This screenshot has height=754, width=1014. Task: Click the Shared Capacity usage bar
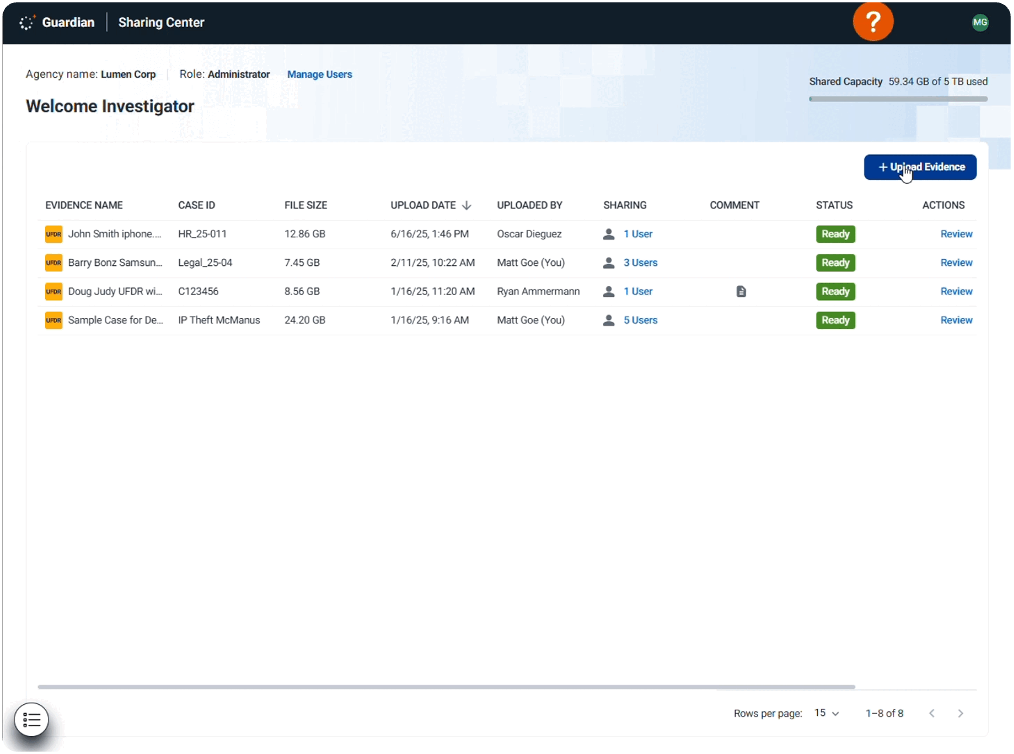point(897,99)
